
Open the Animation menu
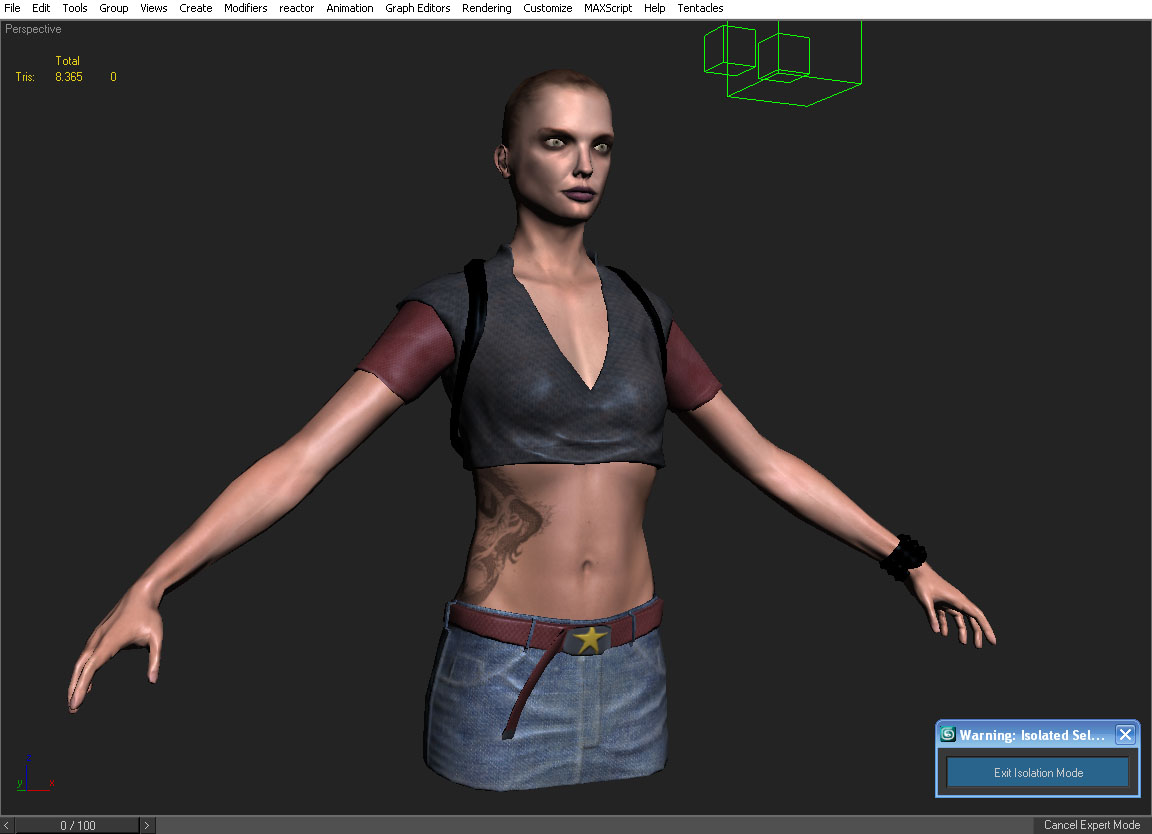pos(350,8)
